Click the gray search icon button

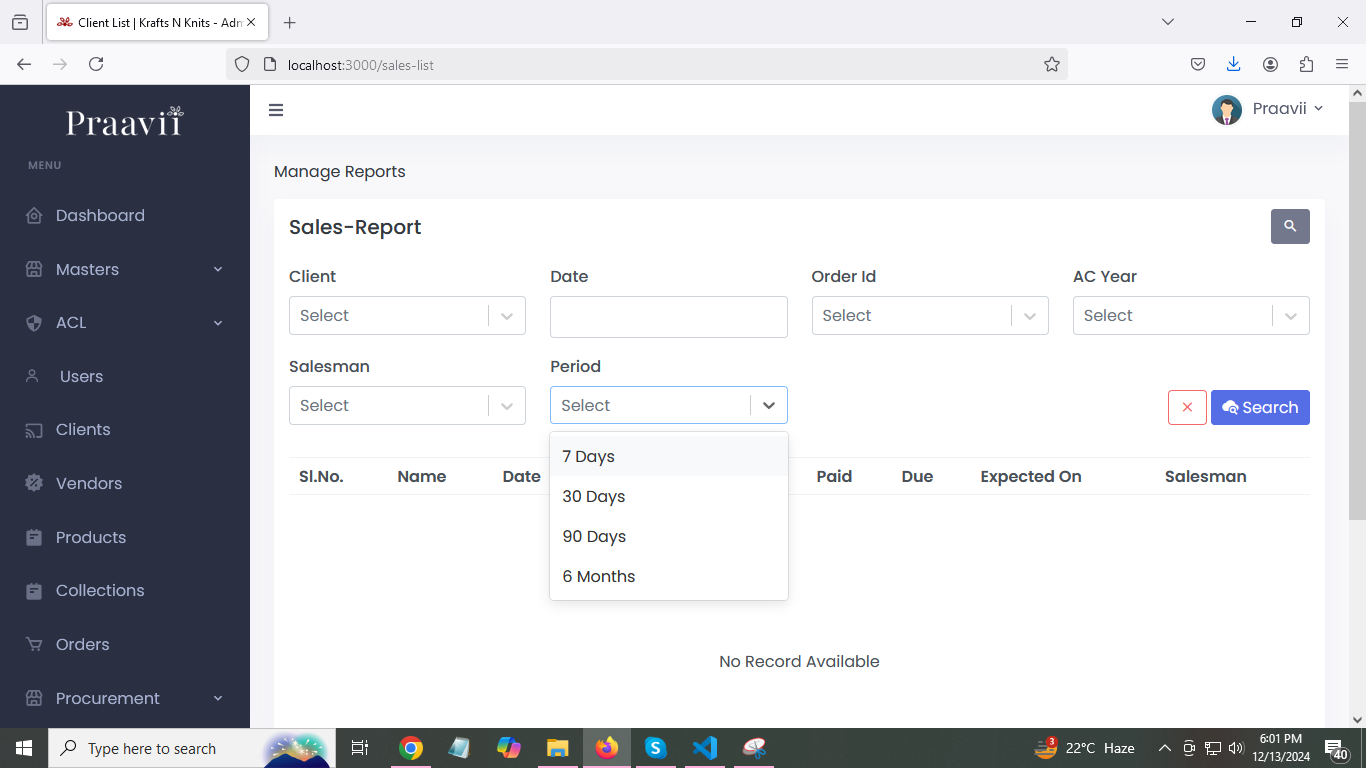[1289, 226]
